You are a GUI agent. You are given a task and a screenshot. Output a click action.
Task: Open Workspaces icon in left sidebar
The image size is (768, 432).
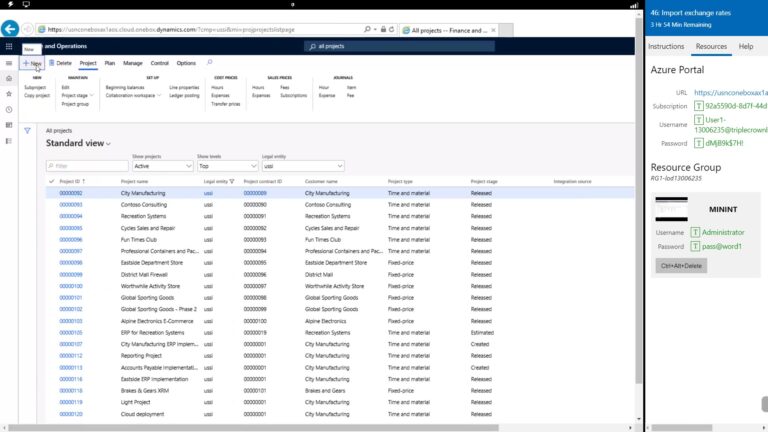tap(9, 125)
